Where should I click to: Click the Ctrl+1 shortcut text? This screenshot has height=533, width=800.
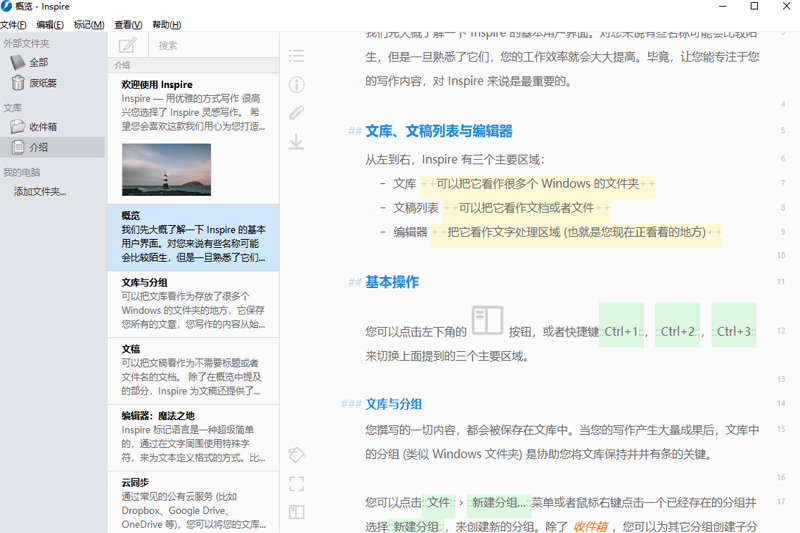(621, 332)
